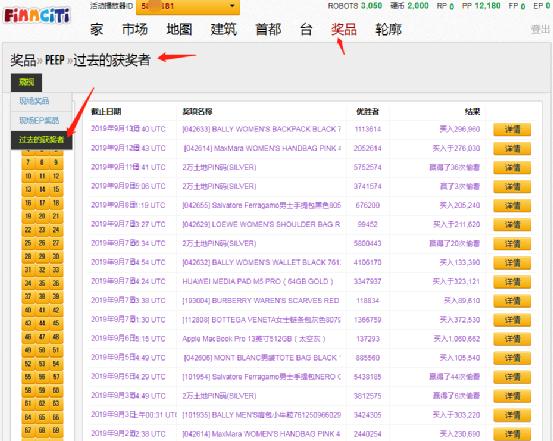
Task: Go to page 69
Action: (x=56, y=430)
